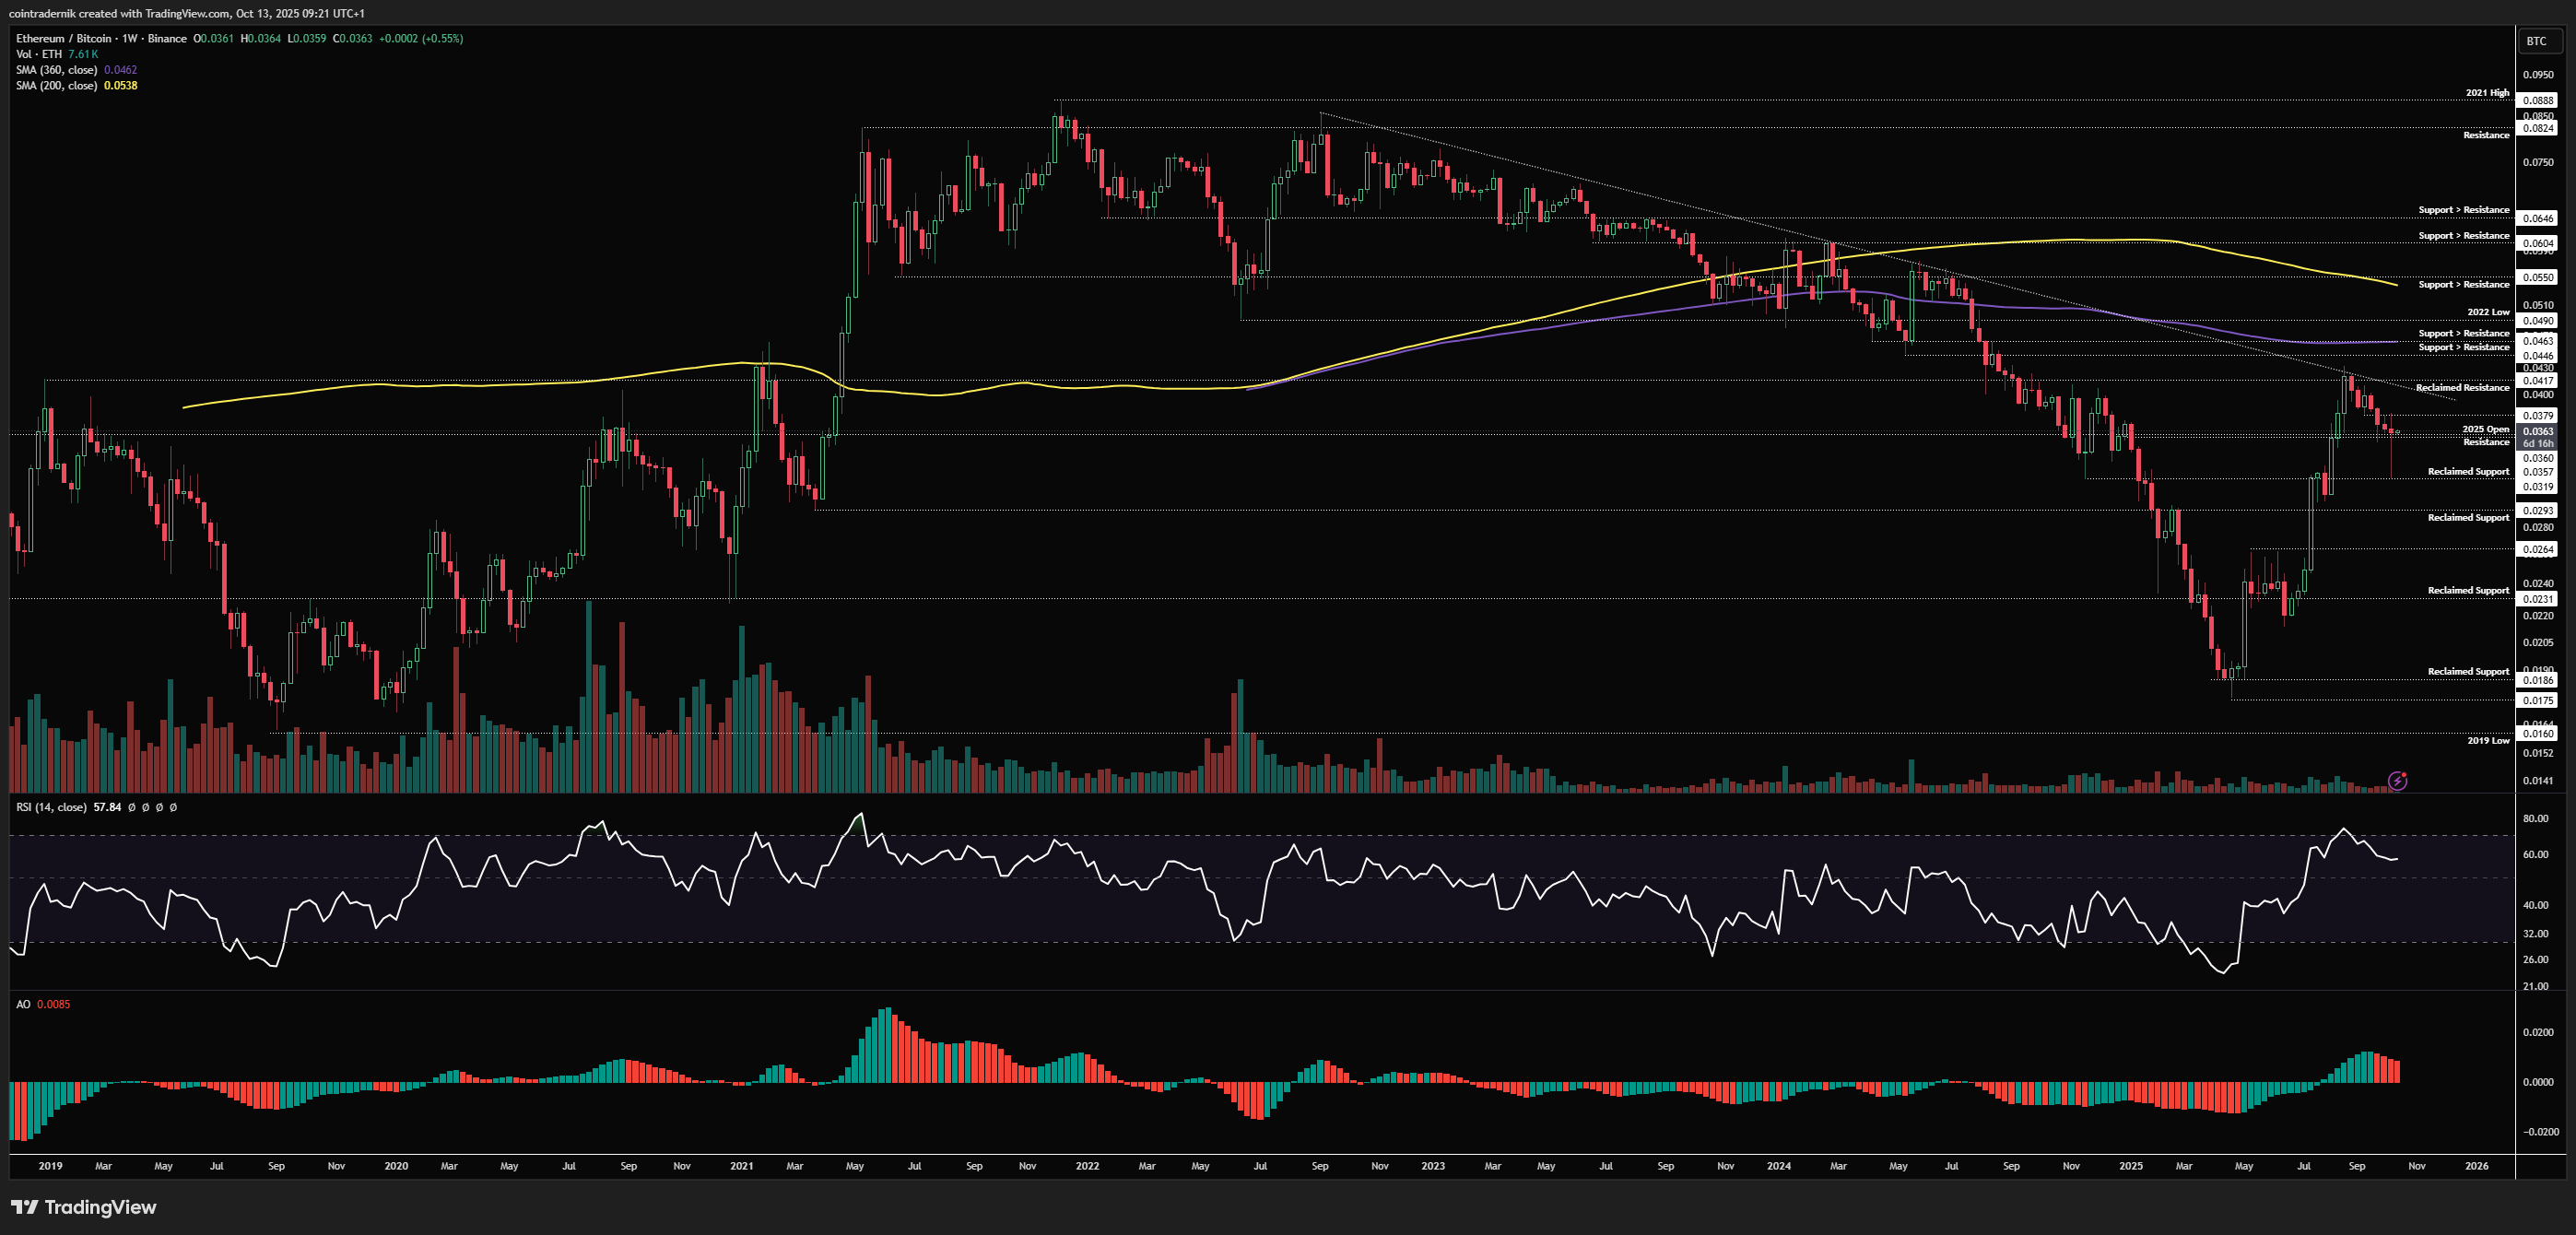Click the SMA (360, close) legend
Image resolution: width=2576 pixels, height=1235 pixels.
pyautogui.click(x=56, y=70)
